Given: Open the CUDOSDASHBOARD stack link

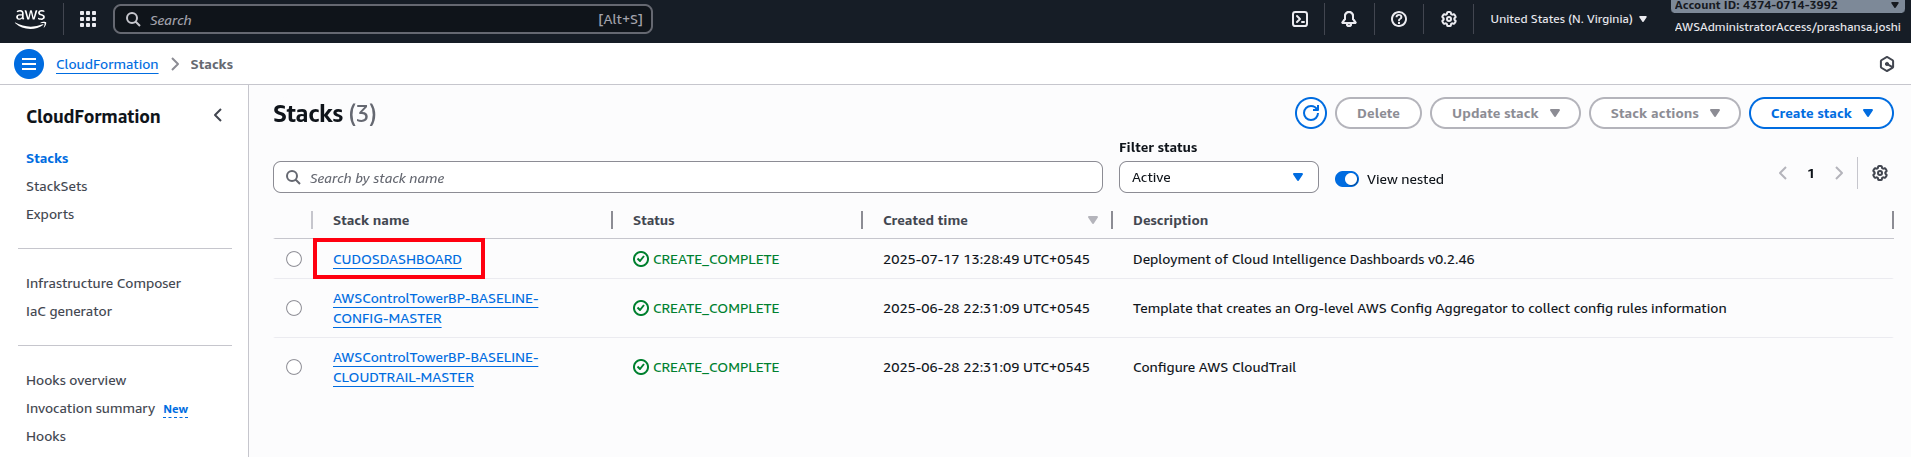Looking at the screenshot, I should 397,259.
